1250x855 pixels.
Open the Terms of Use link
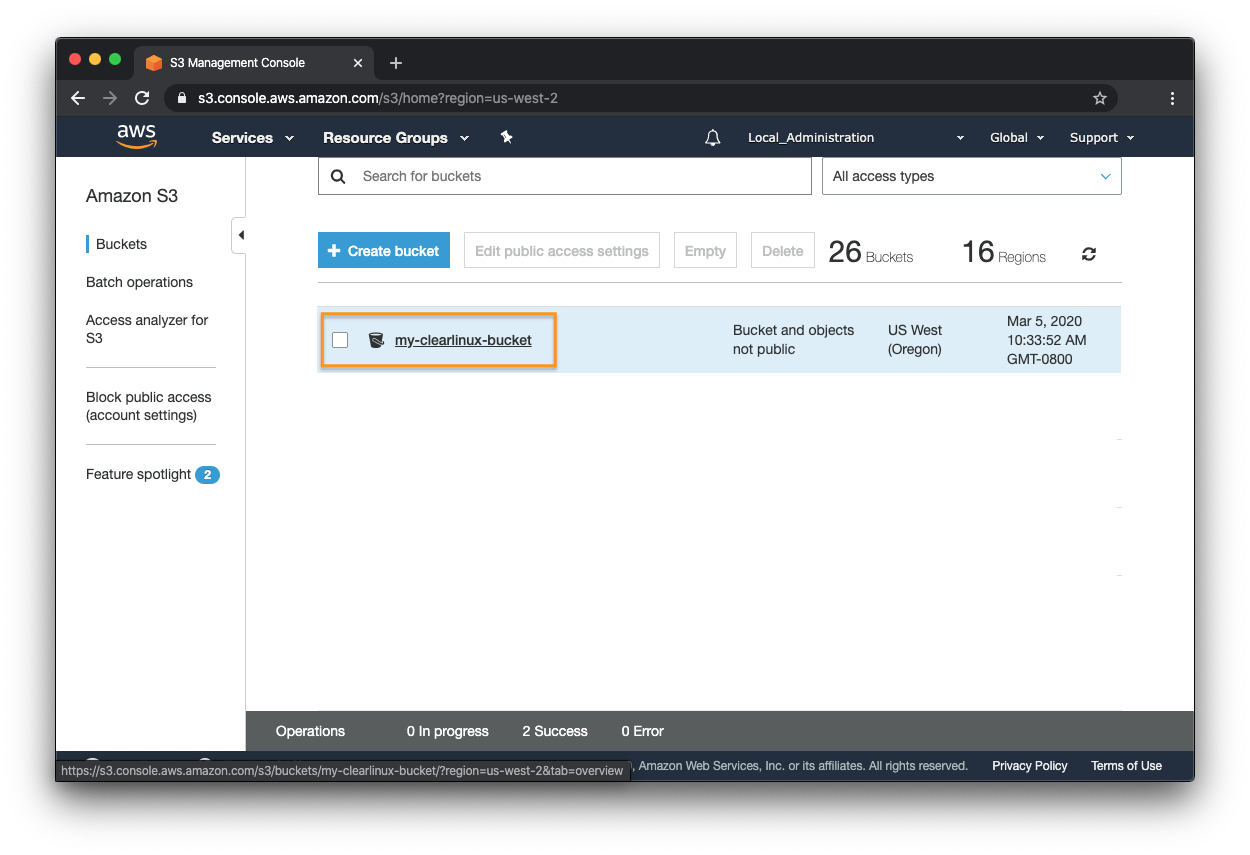coord(1126,766)
